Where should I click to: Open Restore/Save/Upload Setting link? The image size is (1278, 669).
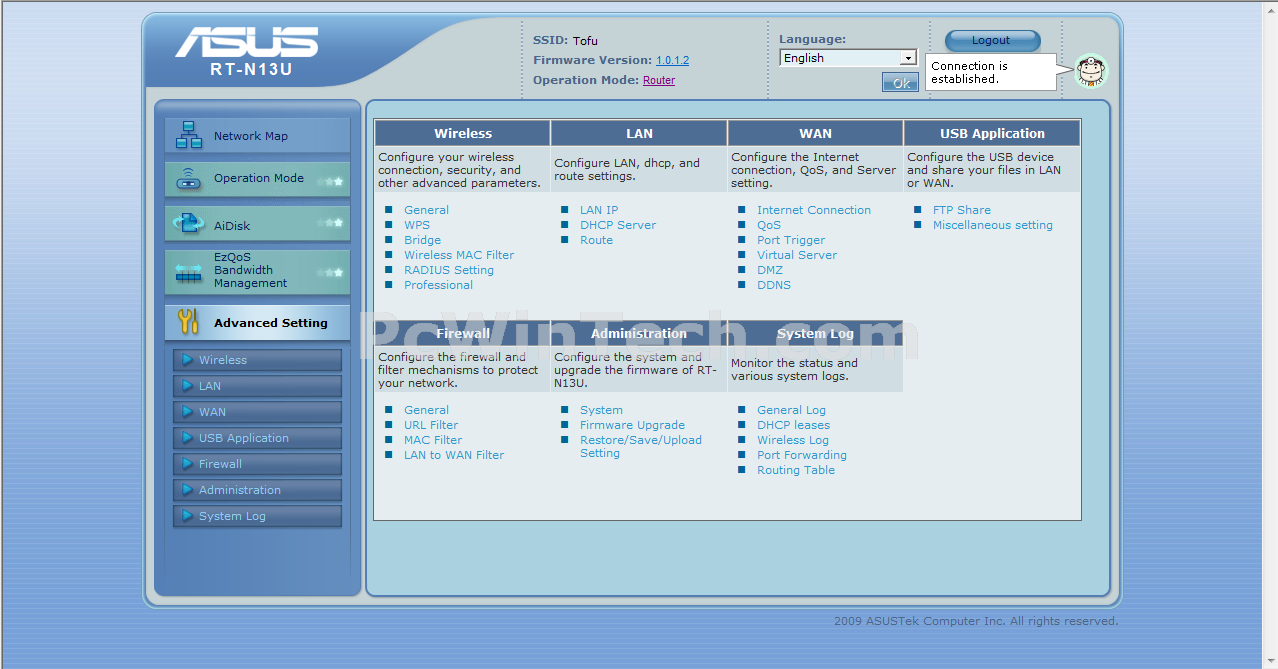click(x=641, y=446)
